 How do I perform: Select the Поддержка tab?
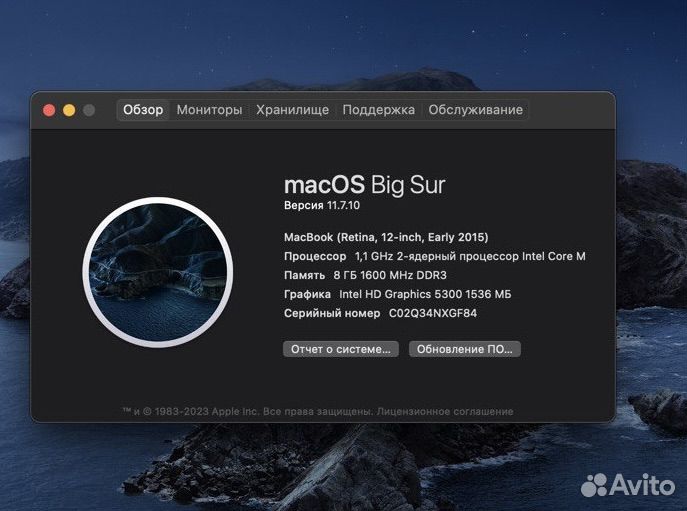(379, 110)
